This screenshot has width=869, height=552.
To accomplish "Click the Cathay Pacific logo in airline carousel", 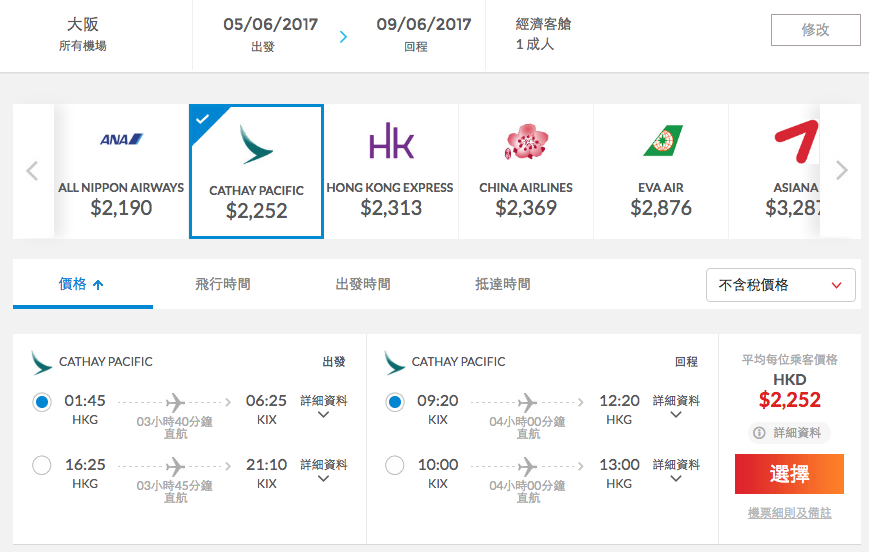I will [x=256, y=145].
